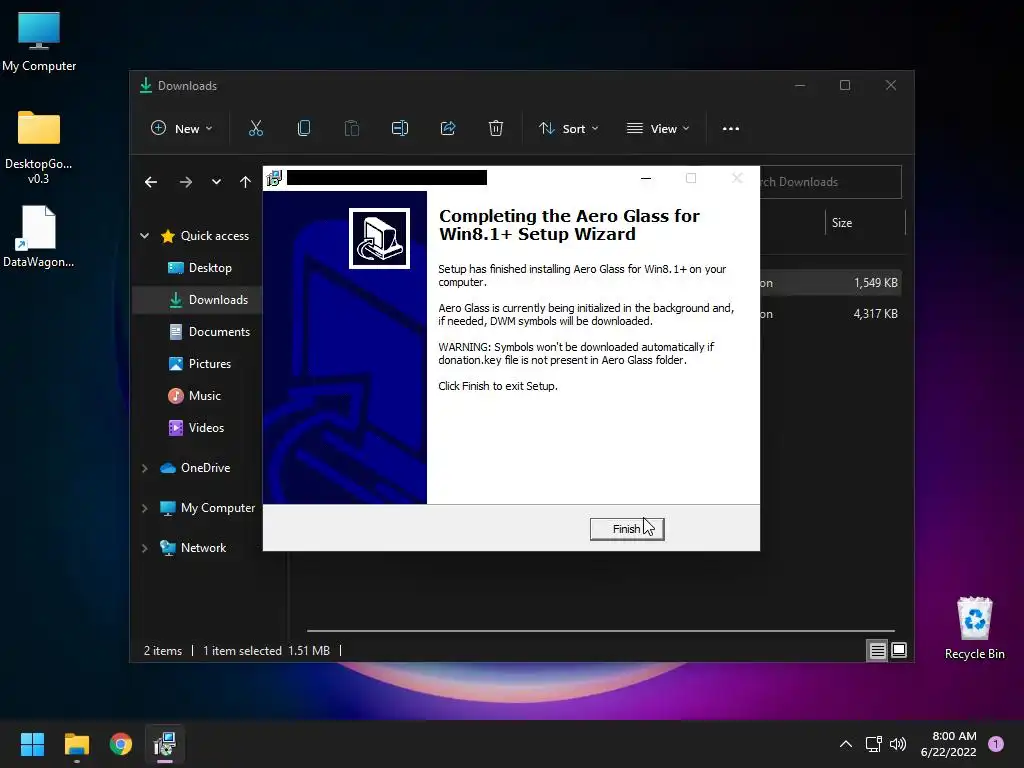This screenshot has height=768, width=1024.
Task: Select Quick access in the navigation pane
Action: (x=205, y=236)
